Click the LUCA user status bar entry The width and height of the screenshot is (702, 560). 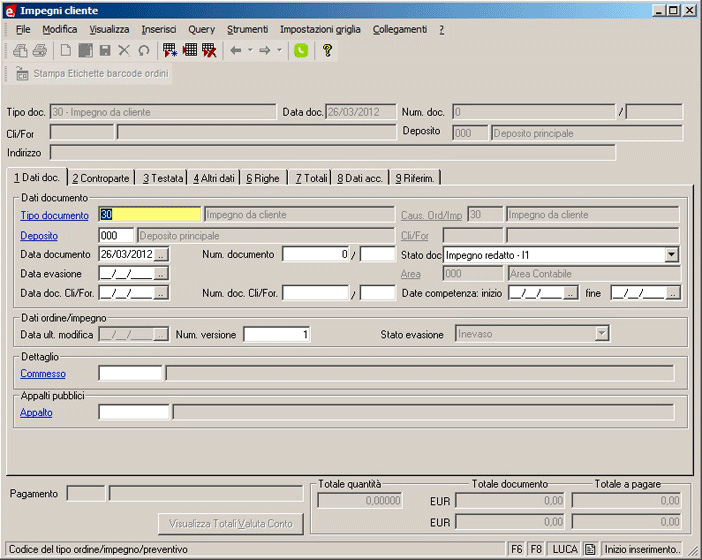point(565,549)
